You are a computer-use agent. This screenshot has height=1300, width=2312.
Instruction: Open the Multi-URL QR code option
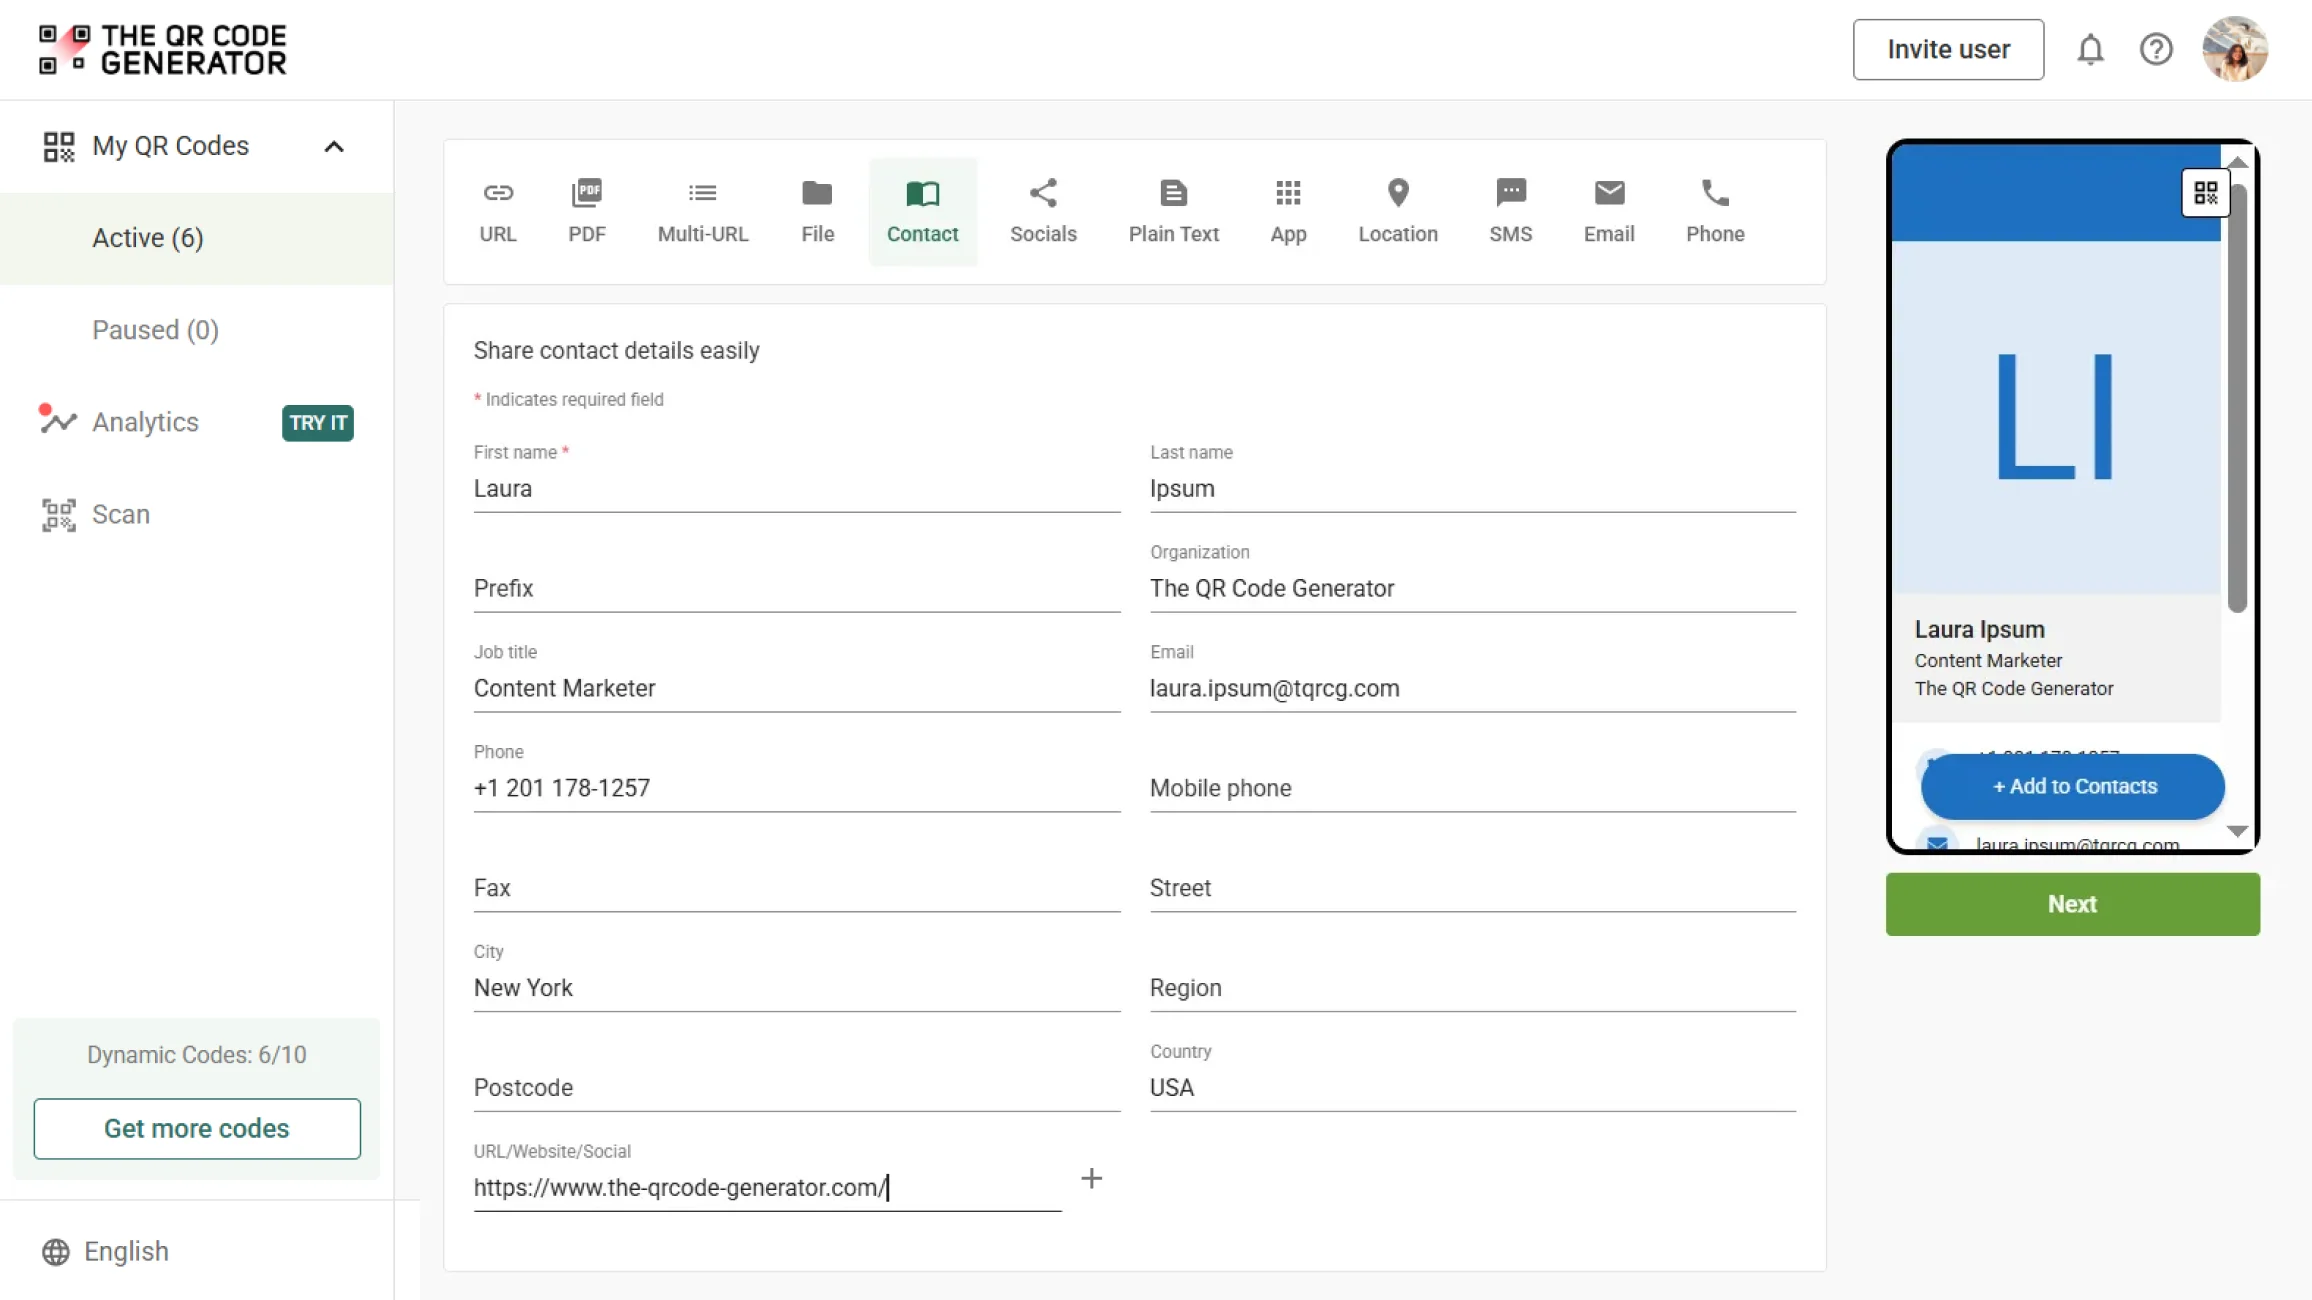tap(703, 210)
